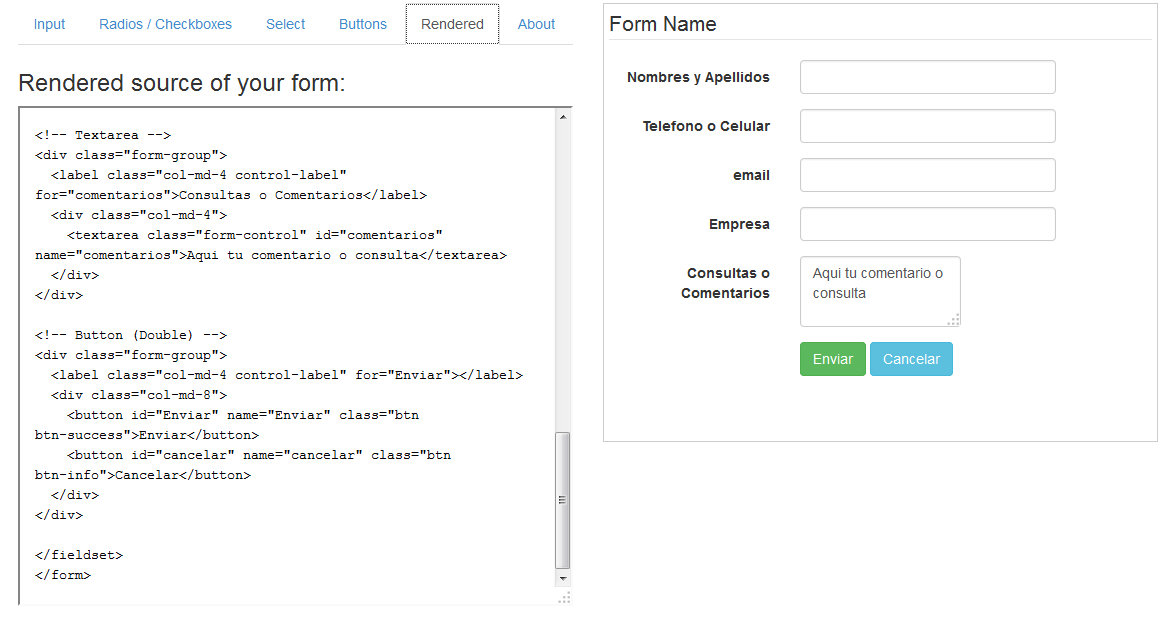
Task: Click the Nombres y Apellidos input field
Action: pos(927,76)
